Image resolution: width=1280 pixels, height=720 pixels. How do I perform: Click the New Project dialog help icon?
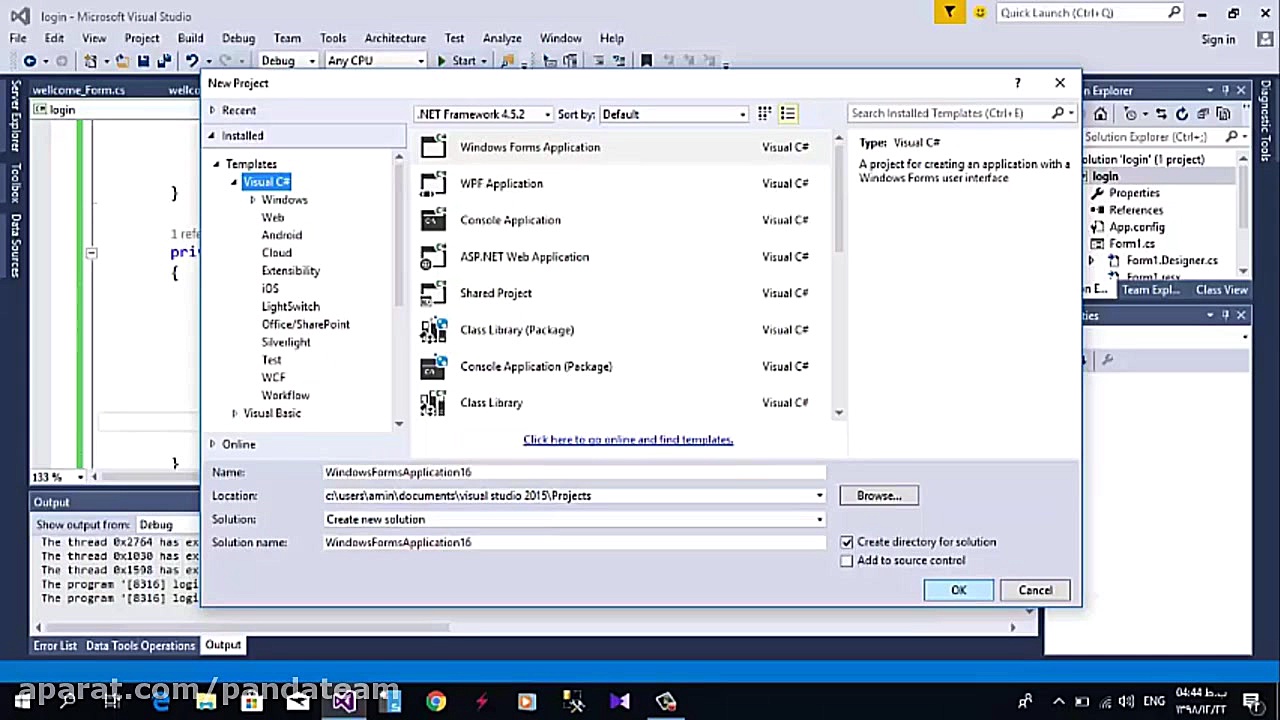pyautogui.click(x=1018, y=83)
